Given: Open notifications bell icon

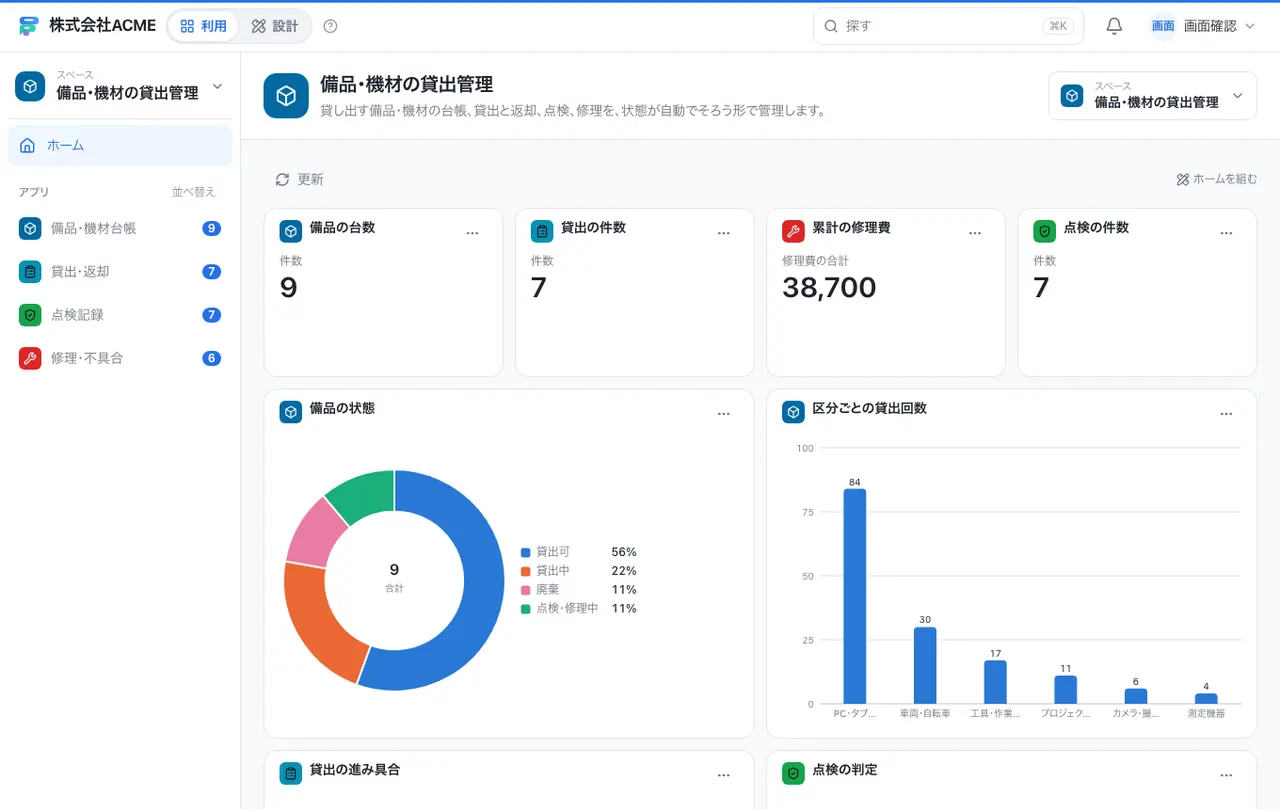Looking at the screenshot, I should pos(1114,26).
